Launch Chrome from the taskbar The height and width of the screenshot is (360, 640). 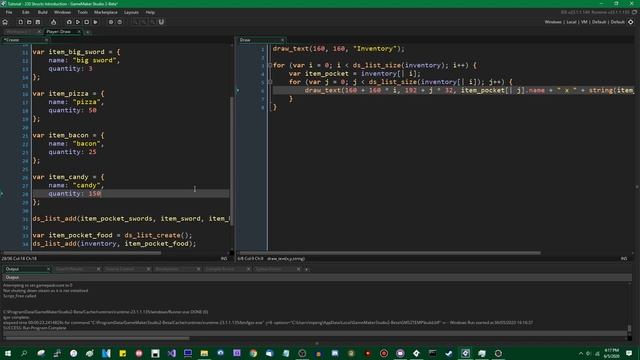pyautogui.click(x=253, y=353)
